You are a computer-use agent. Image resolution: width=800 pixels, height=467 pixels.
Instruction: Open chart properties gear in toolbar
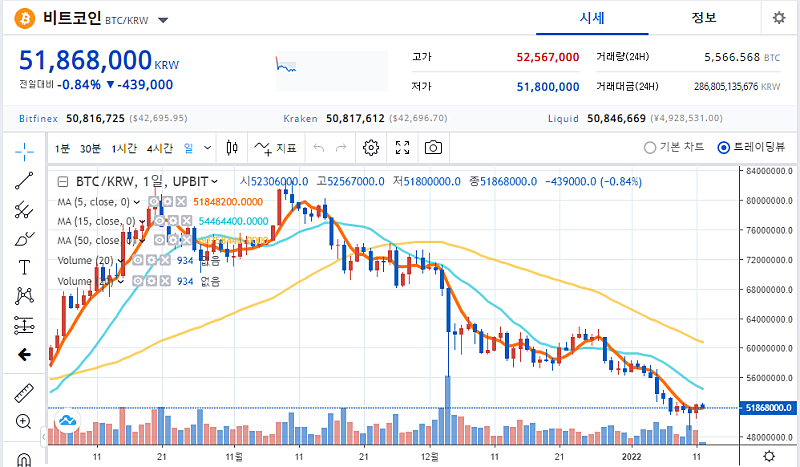[371, 148]
